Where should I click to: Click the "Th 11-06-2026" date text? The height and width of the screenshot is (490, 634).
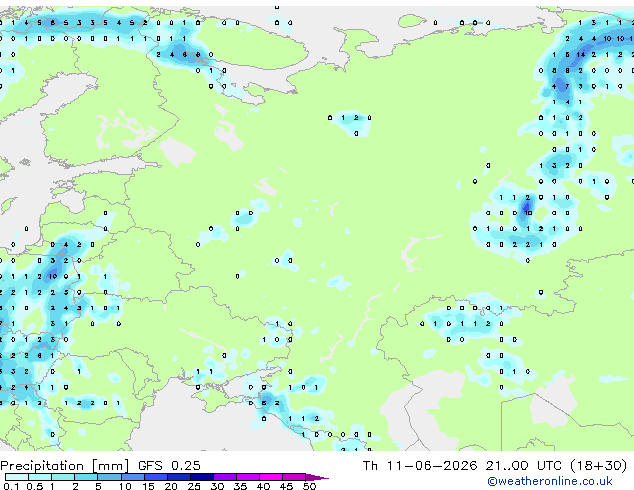pyautogui.click(x=420, y=466)
